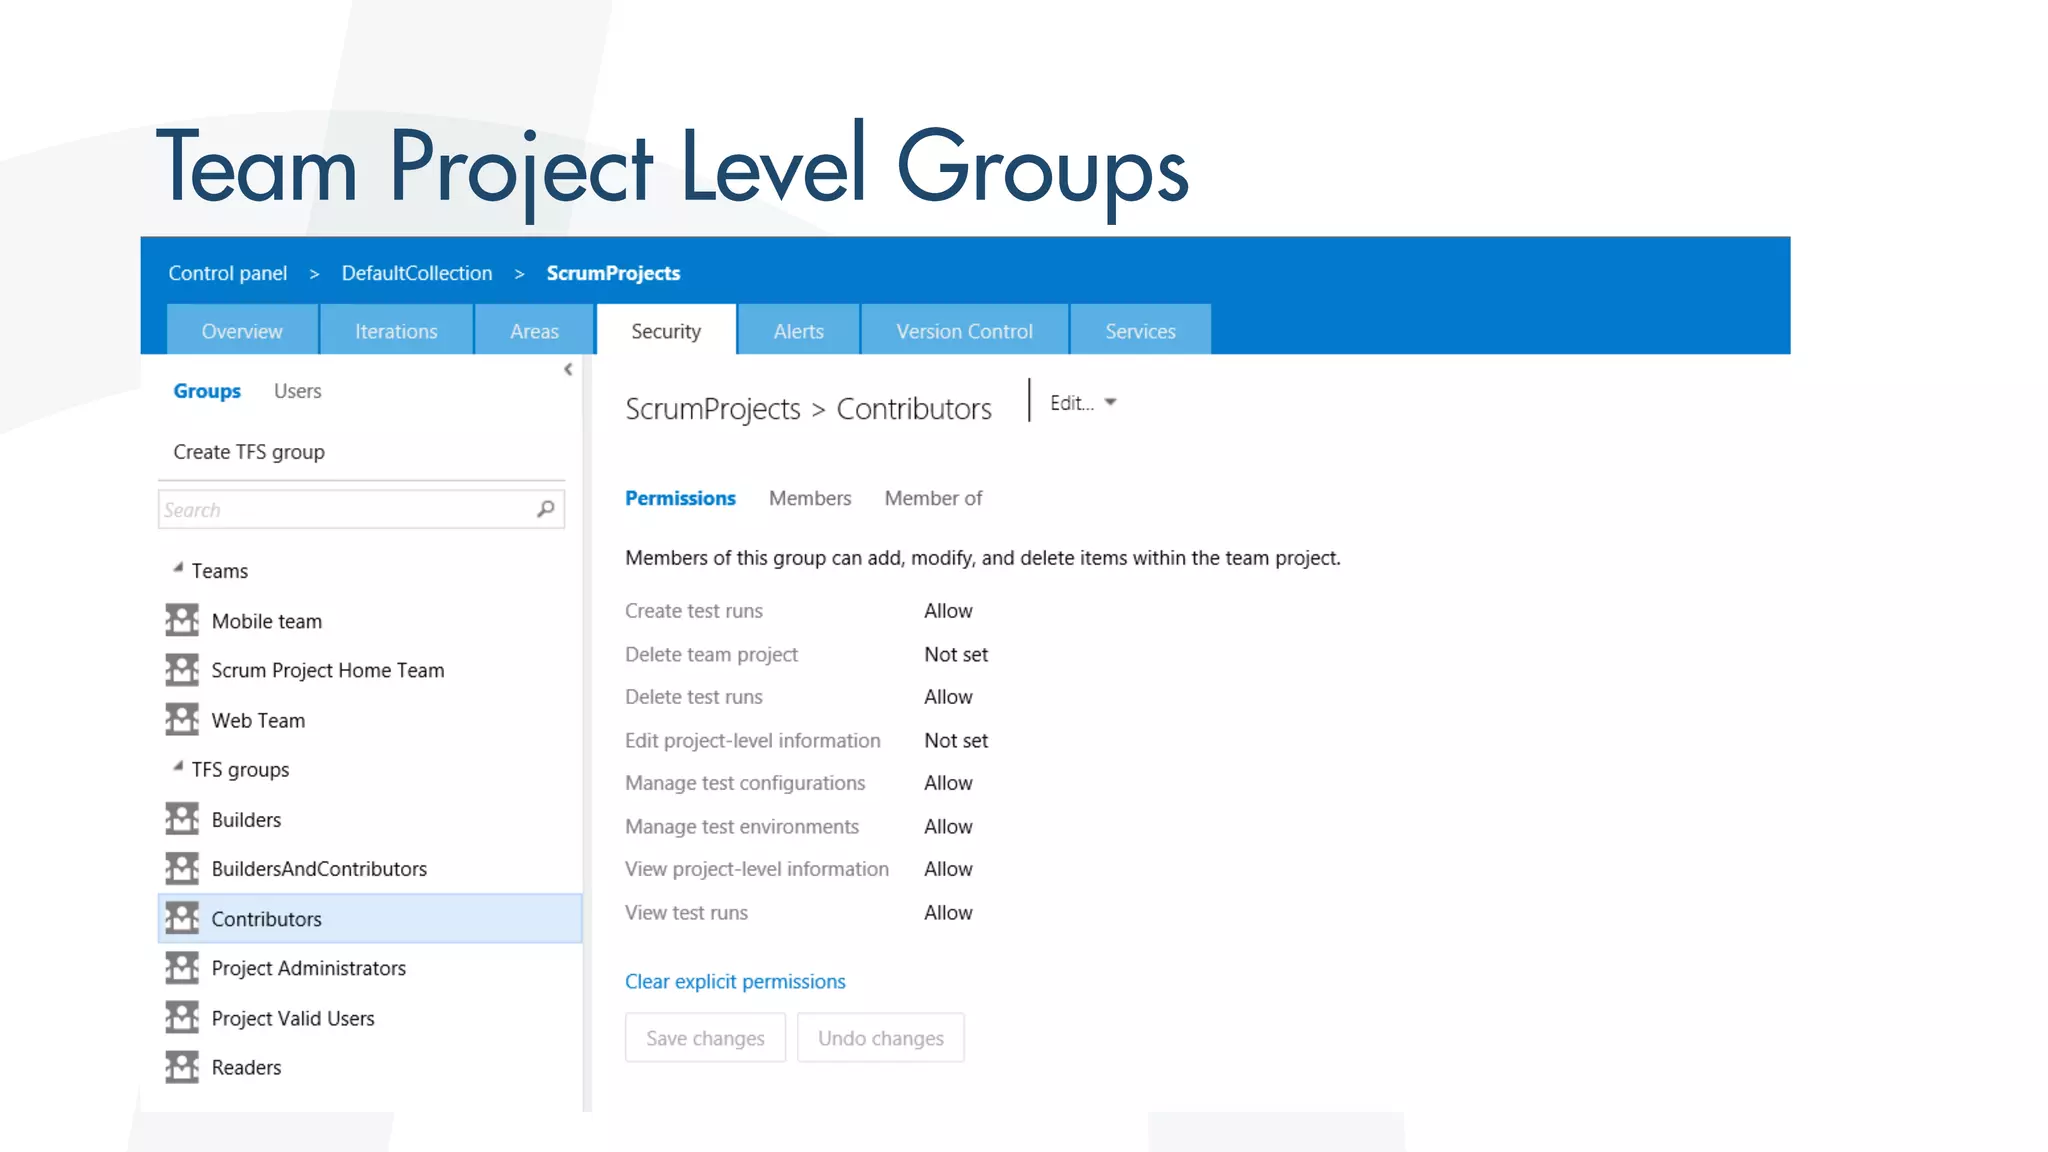Click the search magnifier icon
Image resolution: width=2048 pixels, height=1152 pixels.
tap(545, 509)
